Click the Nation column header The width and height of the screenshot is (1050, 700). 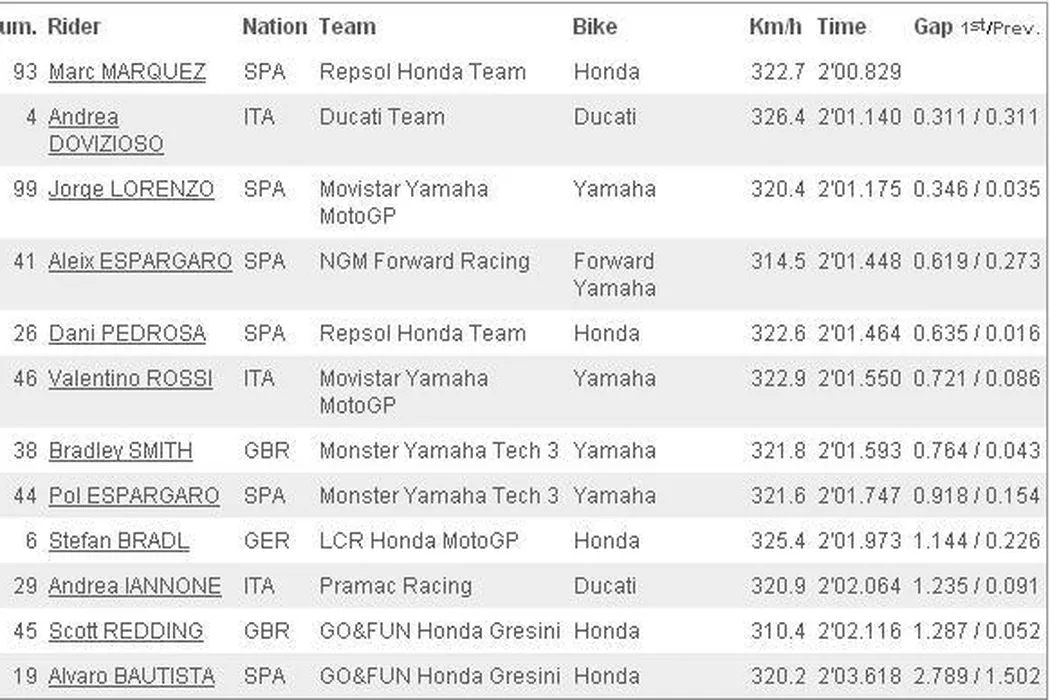click(x=274, y=27)
